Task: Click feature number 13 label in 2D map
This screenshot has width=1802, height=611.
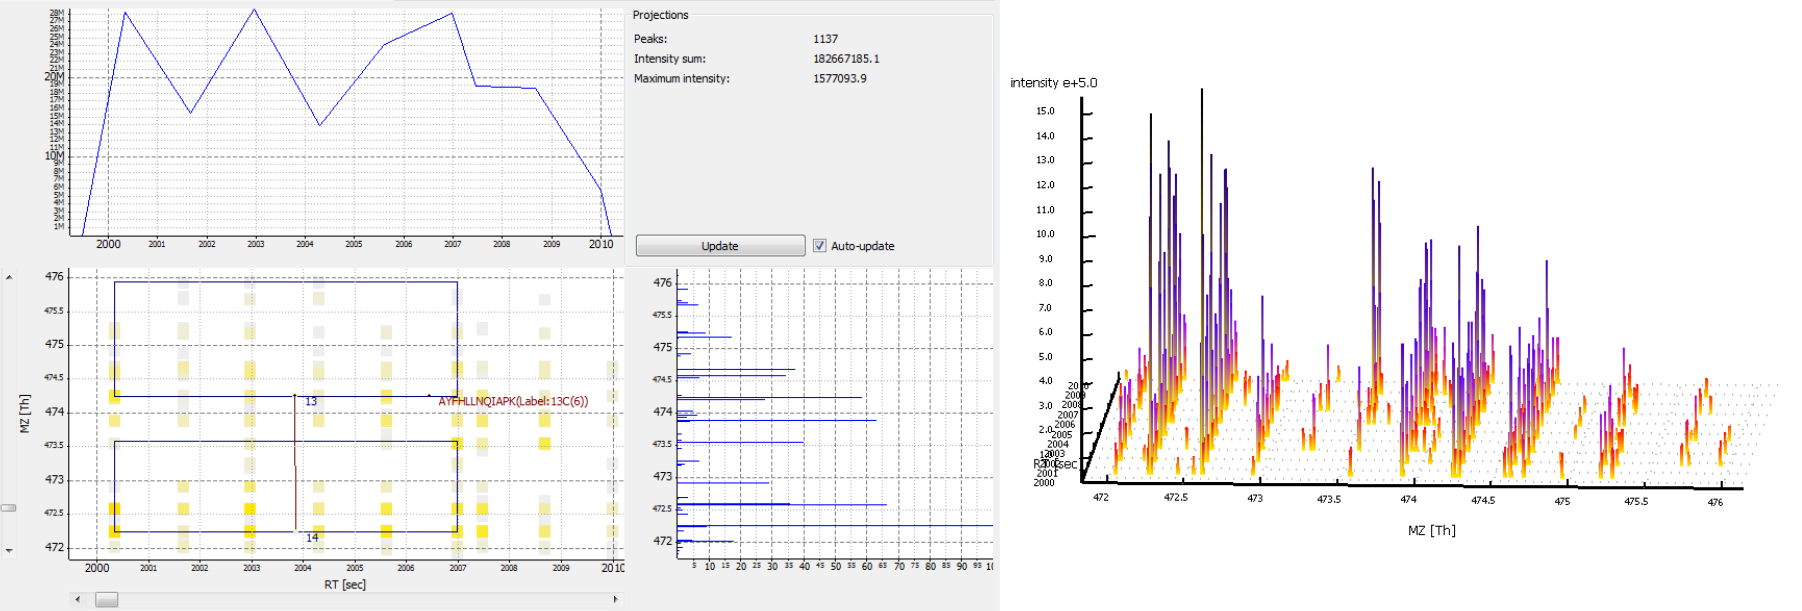Action: click(311, 402)
